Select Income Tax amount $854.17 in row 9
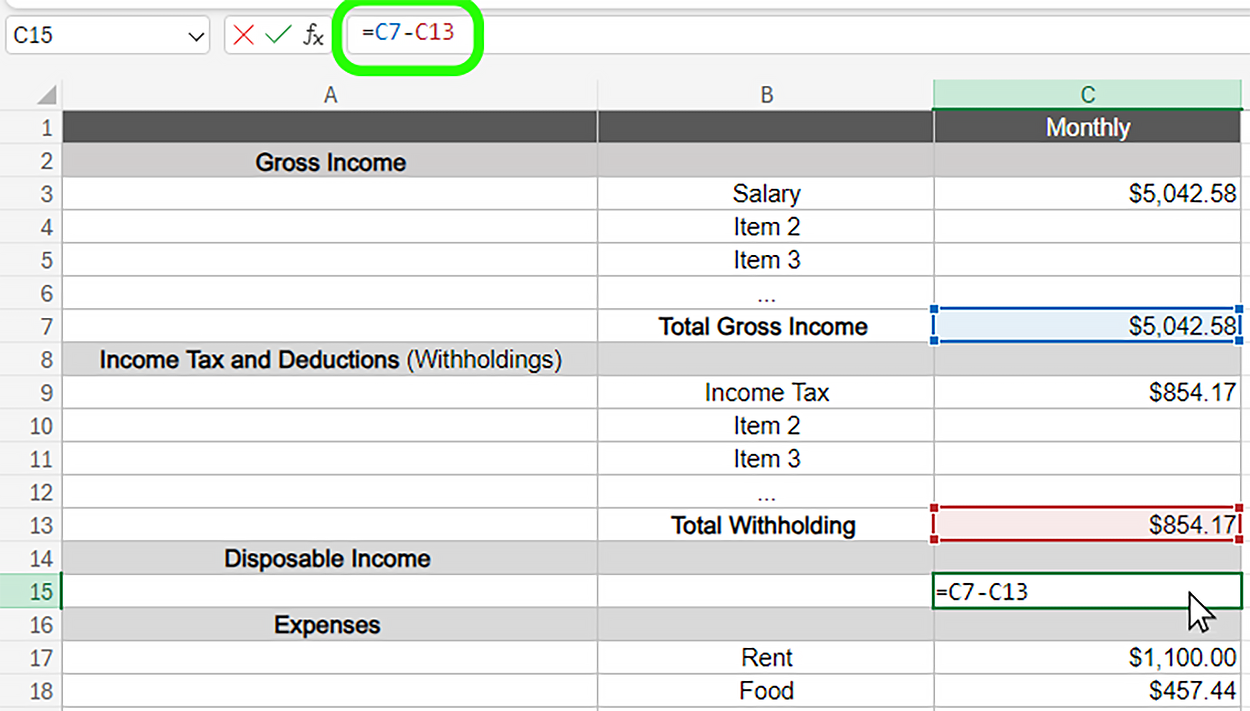The width and height of the screenshot is (1250, 711). point(1088,392)
